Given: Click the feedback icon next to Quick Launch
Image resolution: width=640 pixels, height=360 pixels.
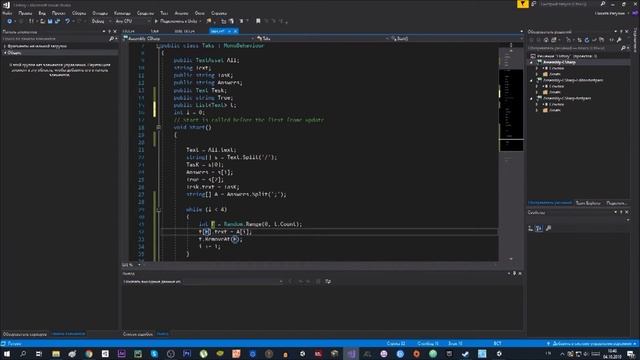Looking at the screenshot, I should click(534, 4).
